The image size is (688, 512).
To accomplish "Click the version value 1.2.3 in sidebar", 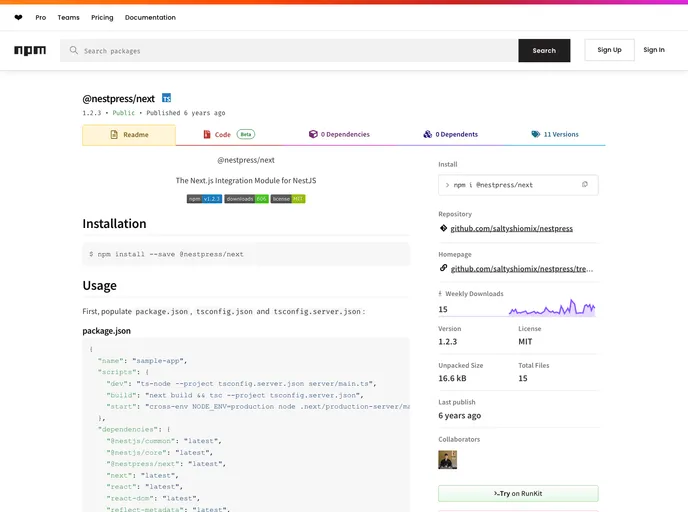I will pos(448,342).
